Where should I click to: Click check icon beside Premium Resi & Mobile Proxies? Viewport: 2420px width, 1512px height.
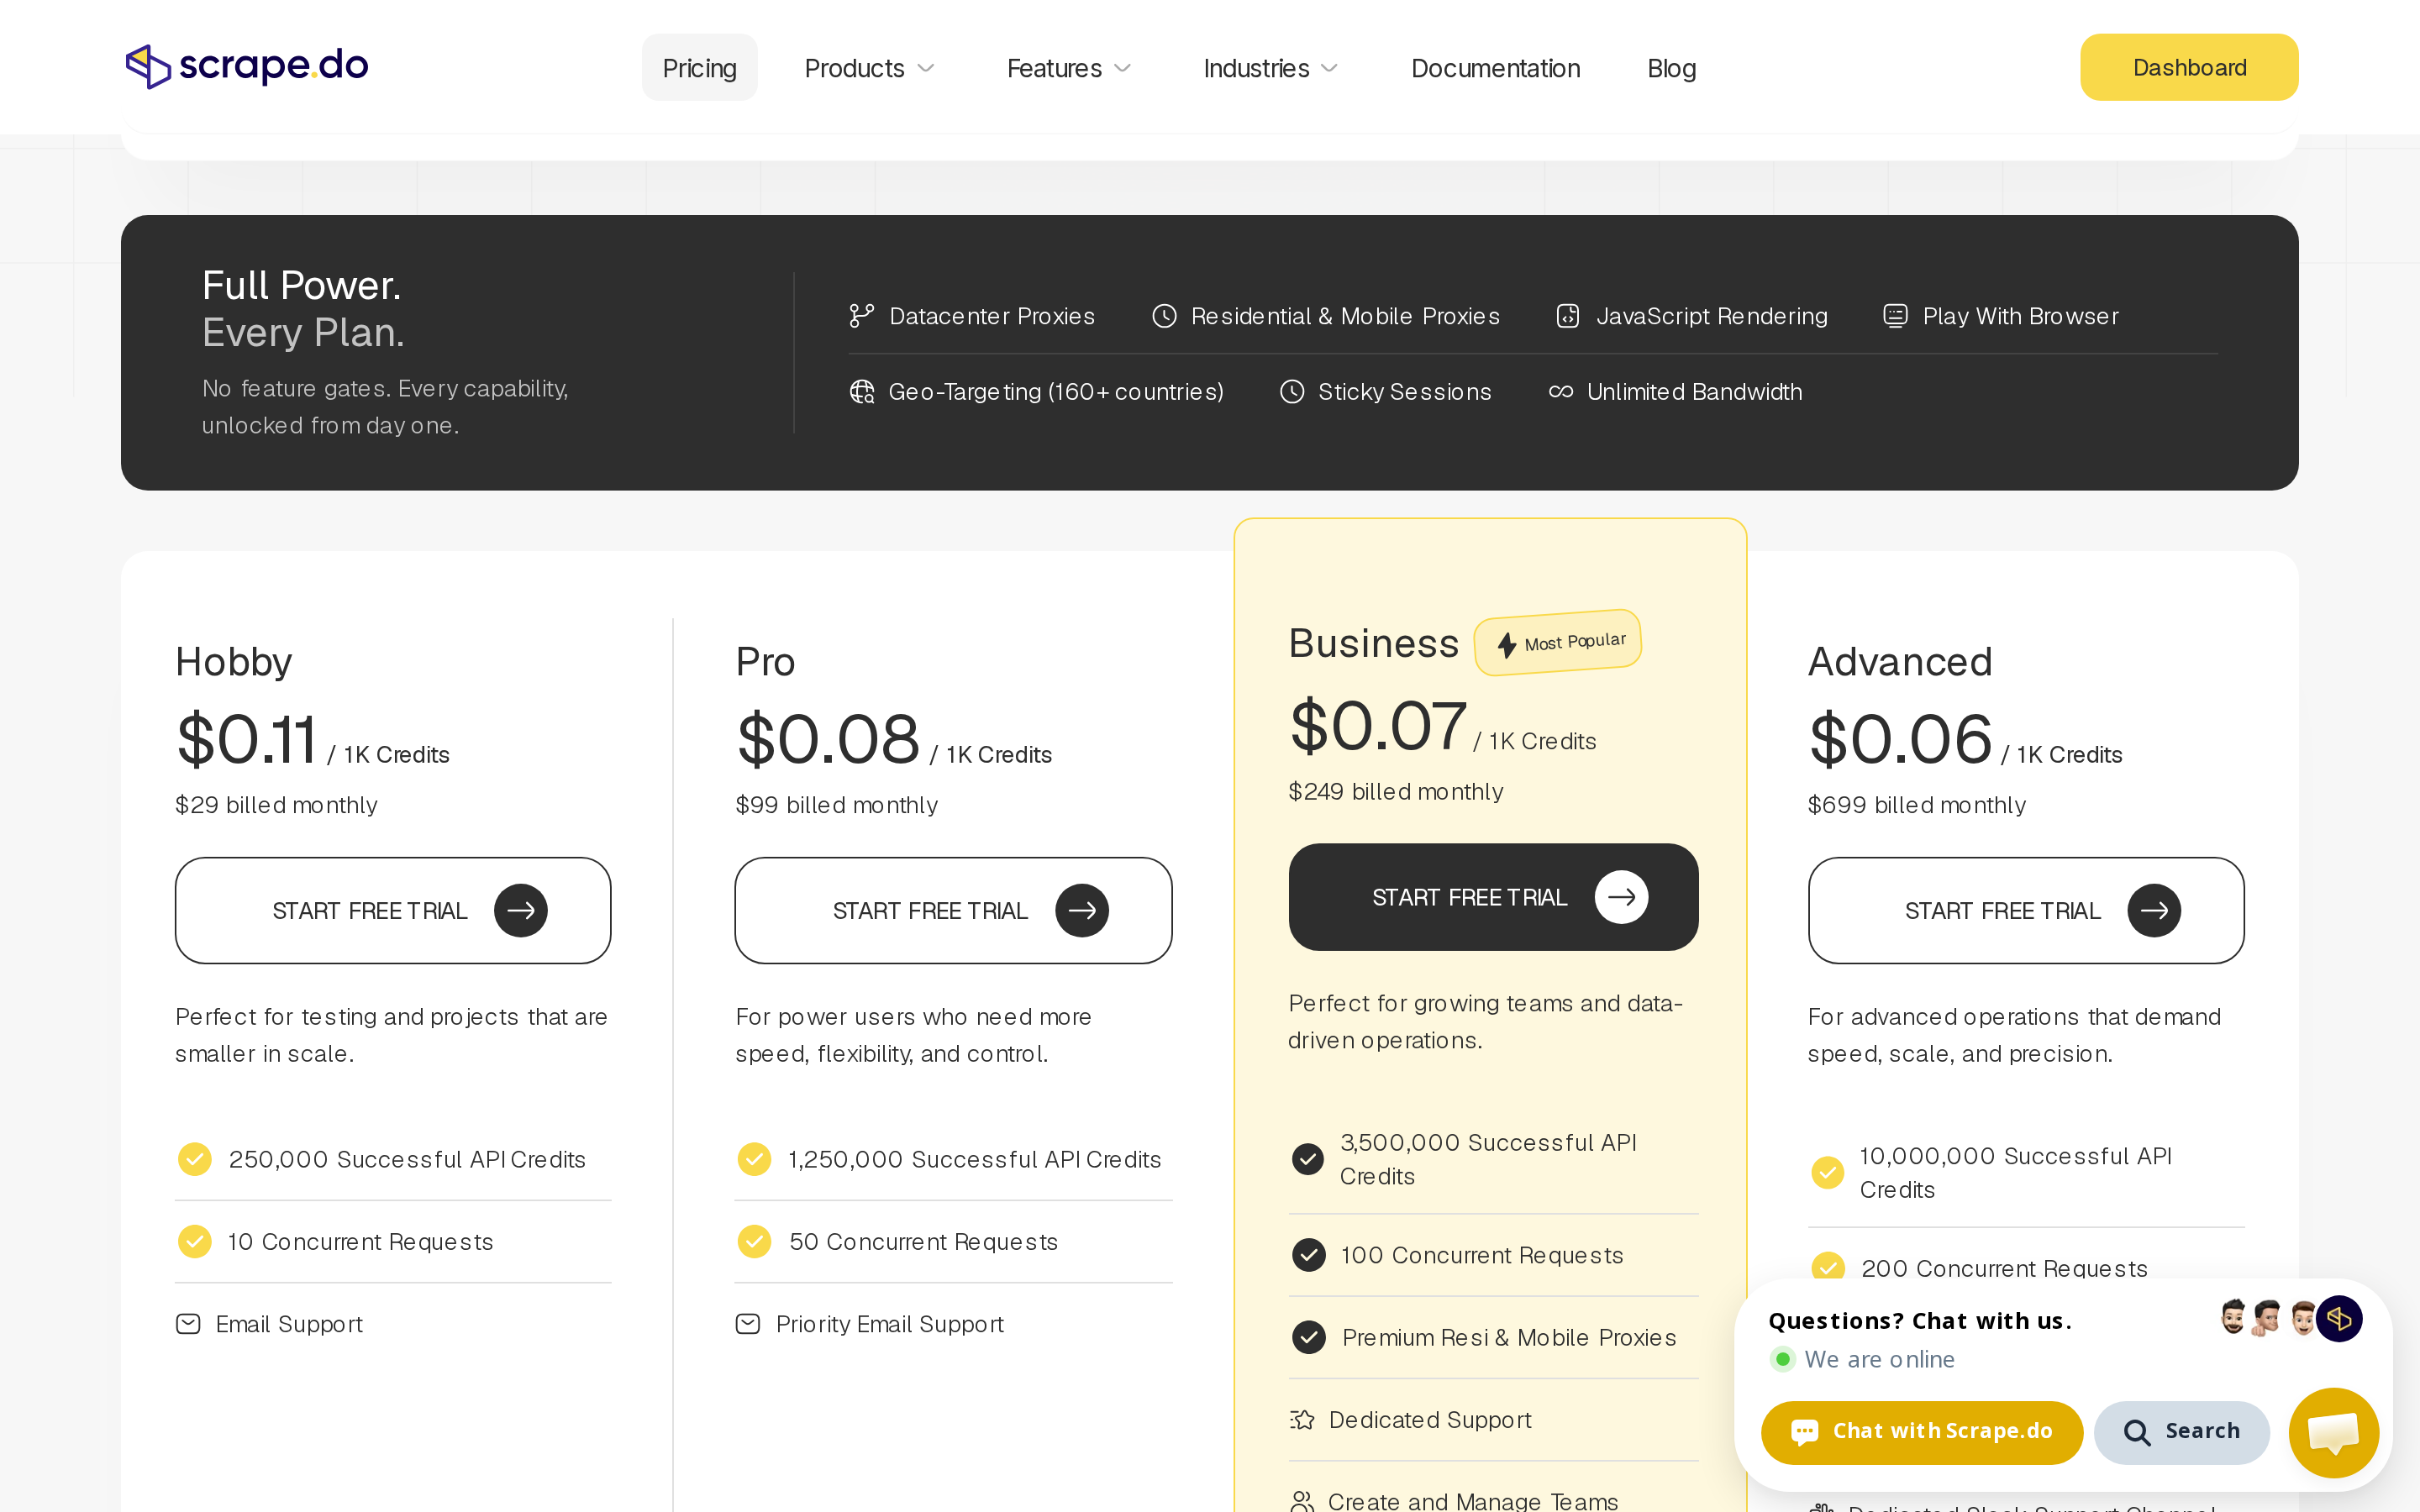pyautogui.click(x=1308, y=1337)
